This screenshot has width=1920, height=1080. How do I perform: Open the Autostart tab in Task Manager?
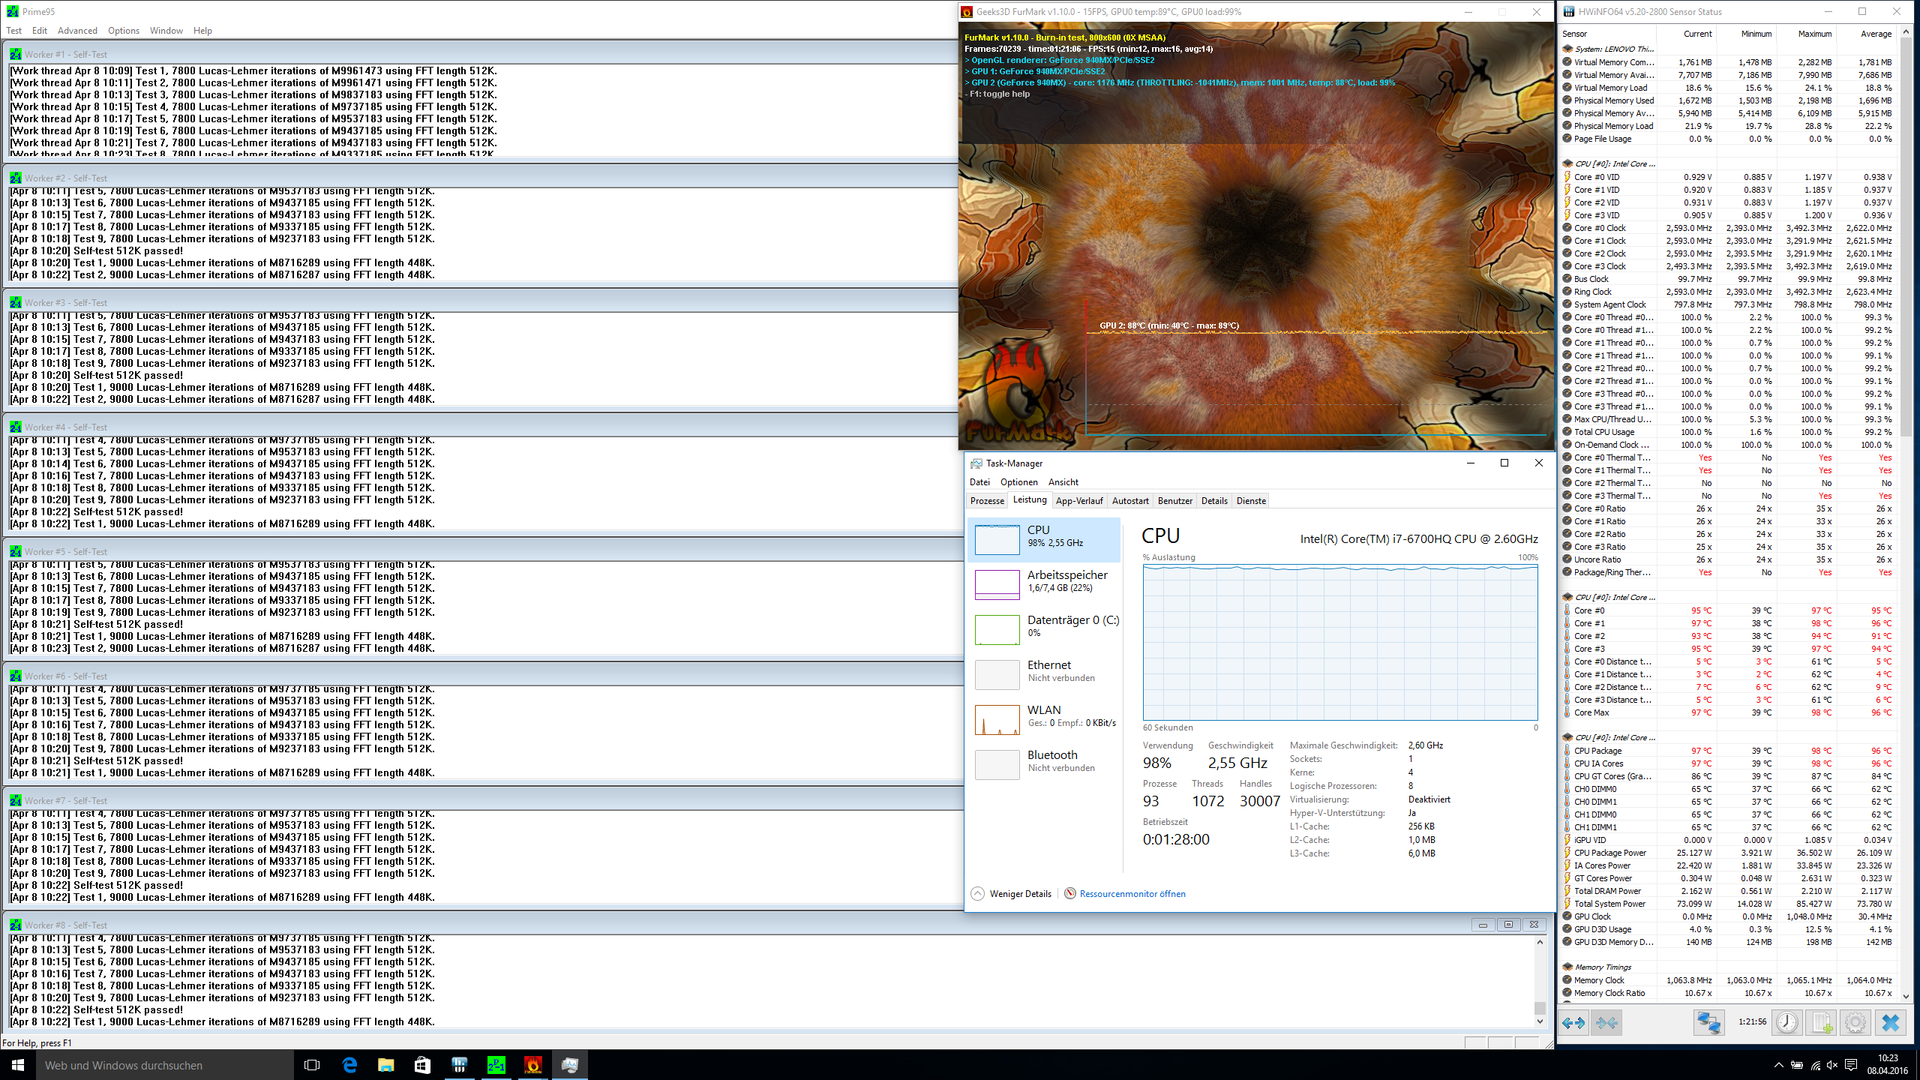point(1130,501)
